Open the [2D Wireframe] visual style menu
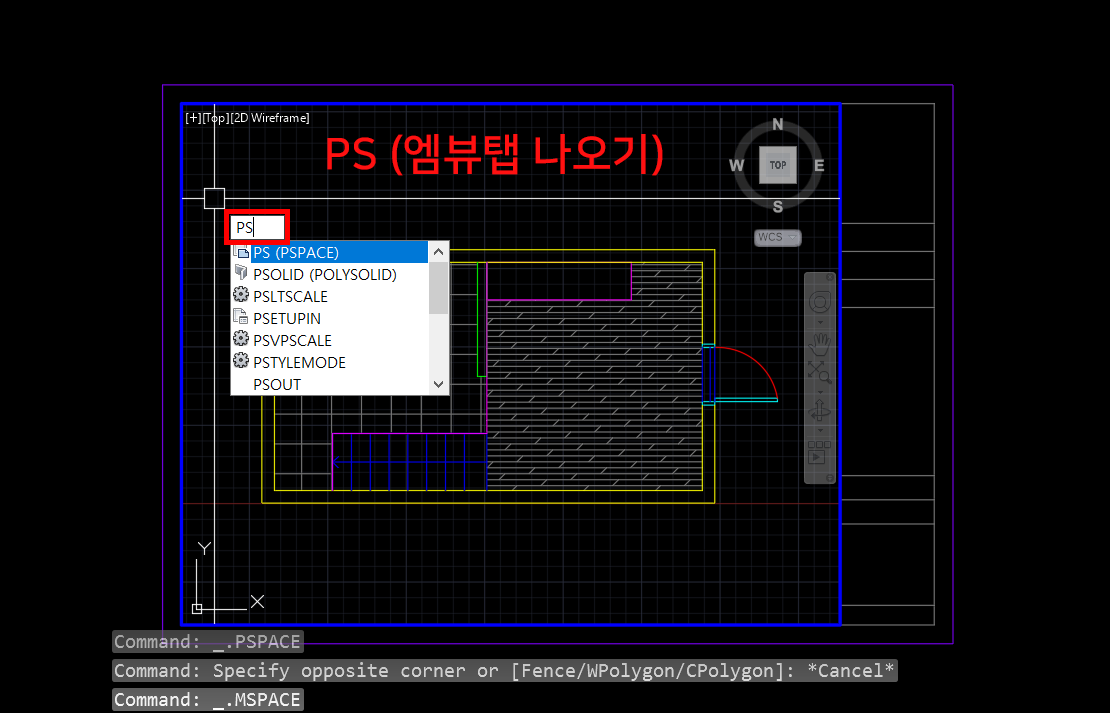The width and height of the screenshot is (1110, 713). click(270, 118)
